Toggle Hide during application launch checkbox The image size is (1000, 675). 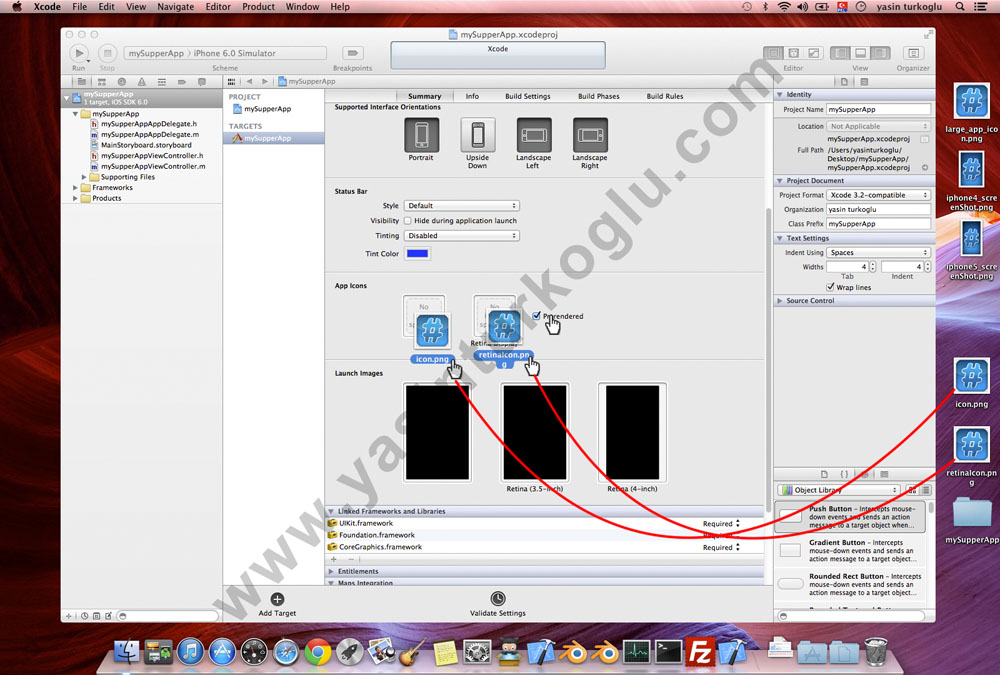408,221
